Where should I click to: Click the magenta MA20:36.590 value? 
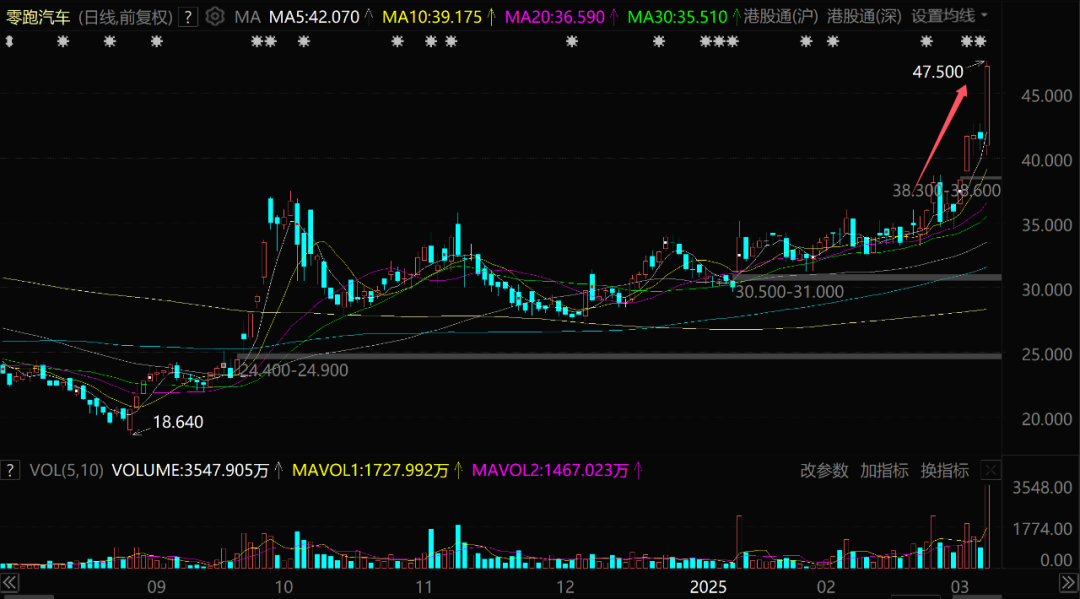pos(554,17)
